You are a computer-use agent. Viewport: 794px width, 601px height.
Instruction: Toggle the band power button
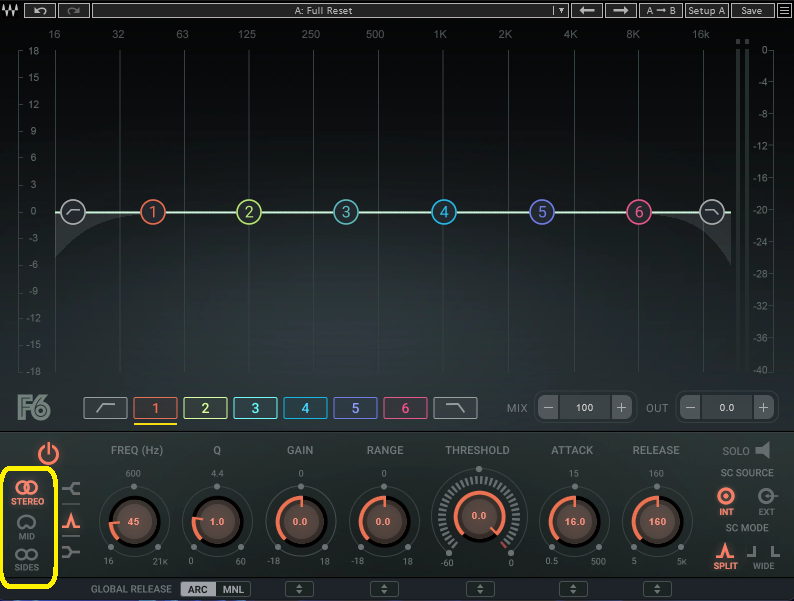[48, 452]
